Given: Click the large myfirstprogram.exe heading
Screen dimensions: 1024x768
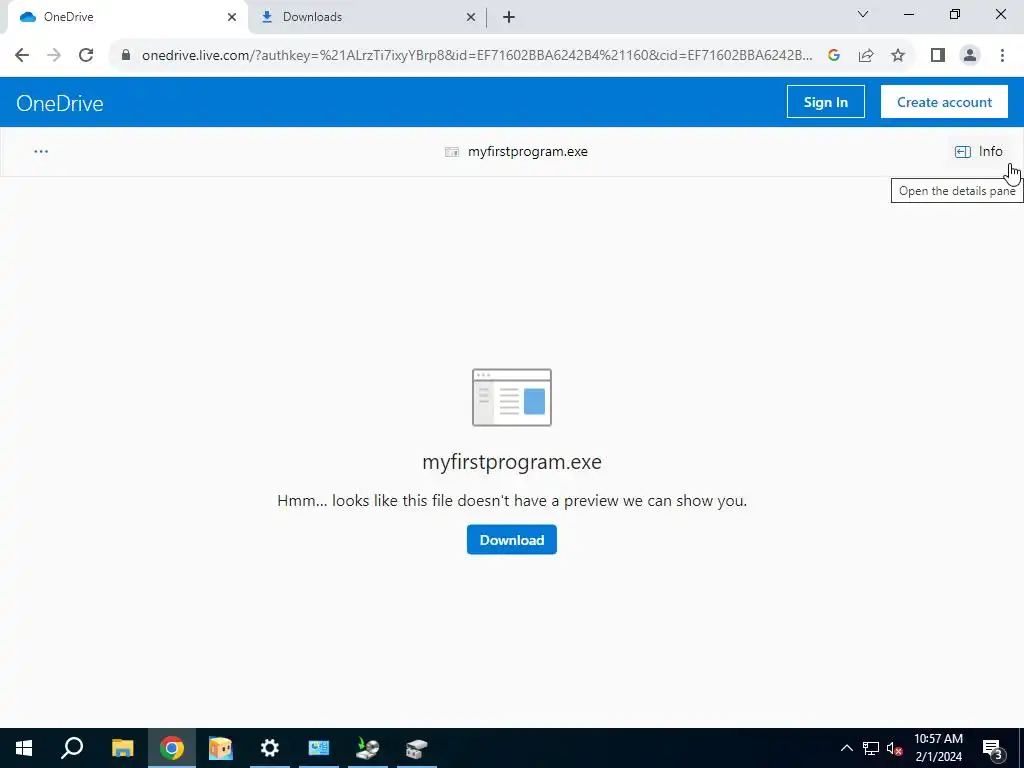Looking at the screenshot, I should pos(512,462).
